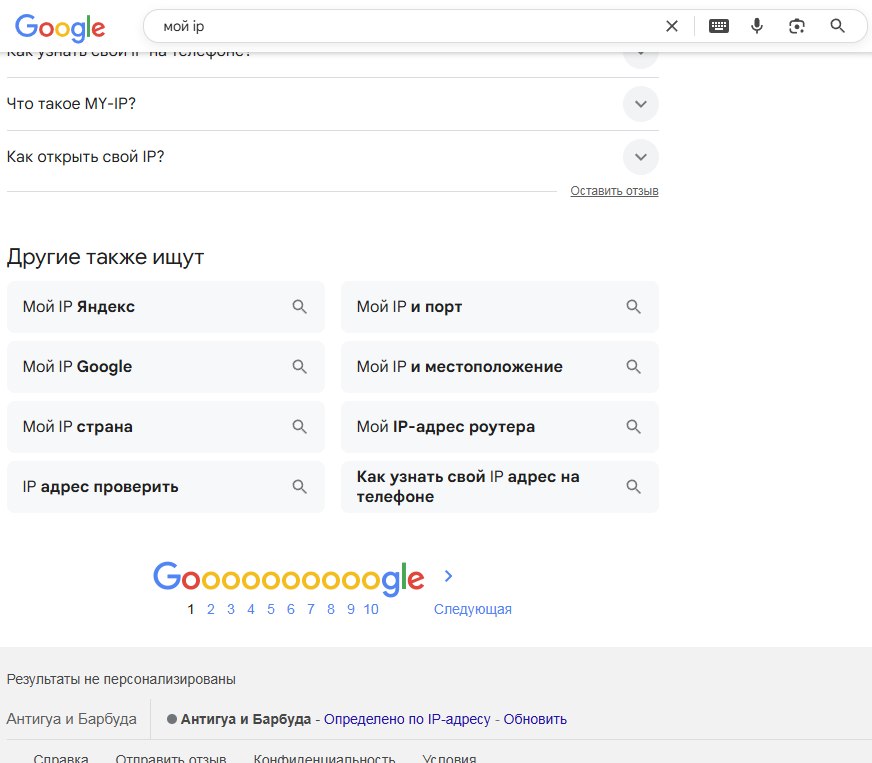Open "Определено по IP-адресу" link
The width and height of the screenshot is (872, 763).
click(407, 719)
